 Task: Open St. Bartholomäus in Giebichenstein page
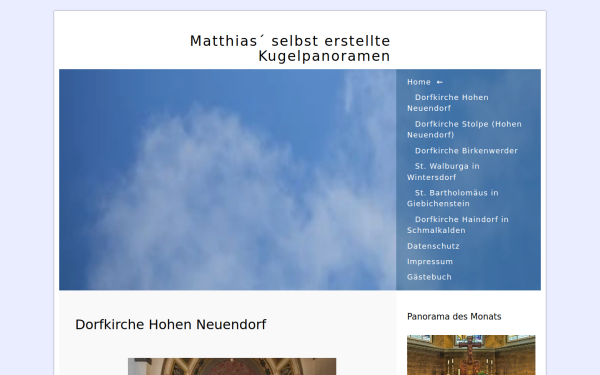(453, 198)
